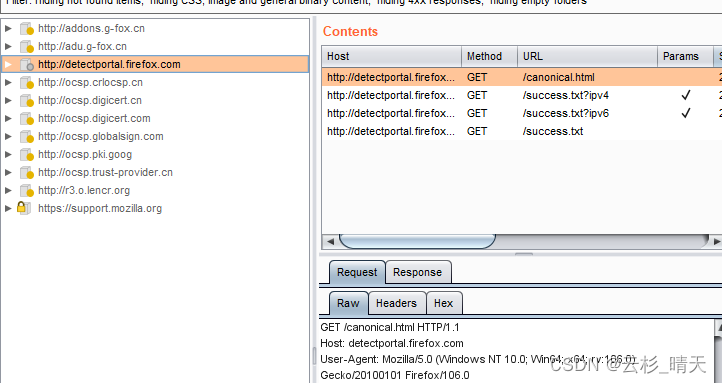The height and width of the screenshot is (383, 722).
Task: Expand the addons.g-fox.cn tree node
Action: coord(8,29)
